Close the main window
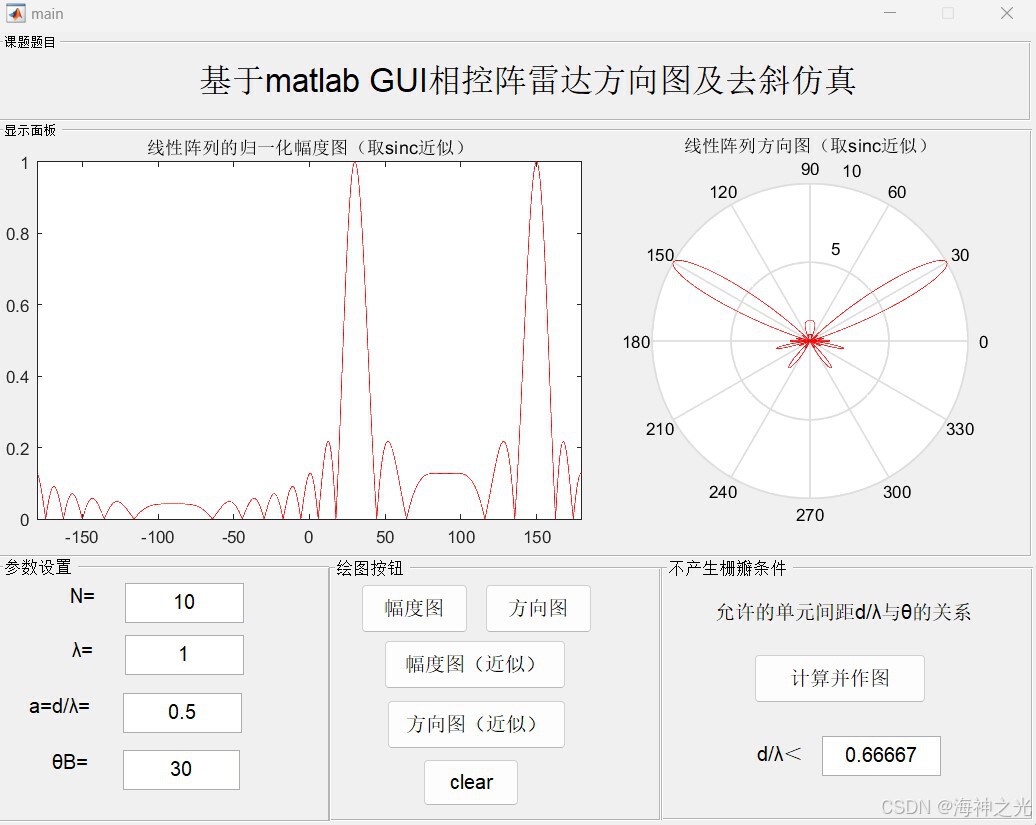The image size is (1036, 825). click(1007, 13)
